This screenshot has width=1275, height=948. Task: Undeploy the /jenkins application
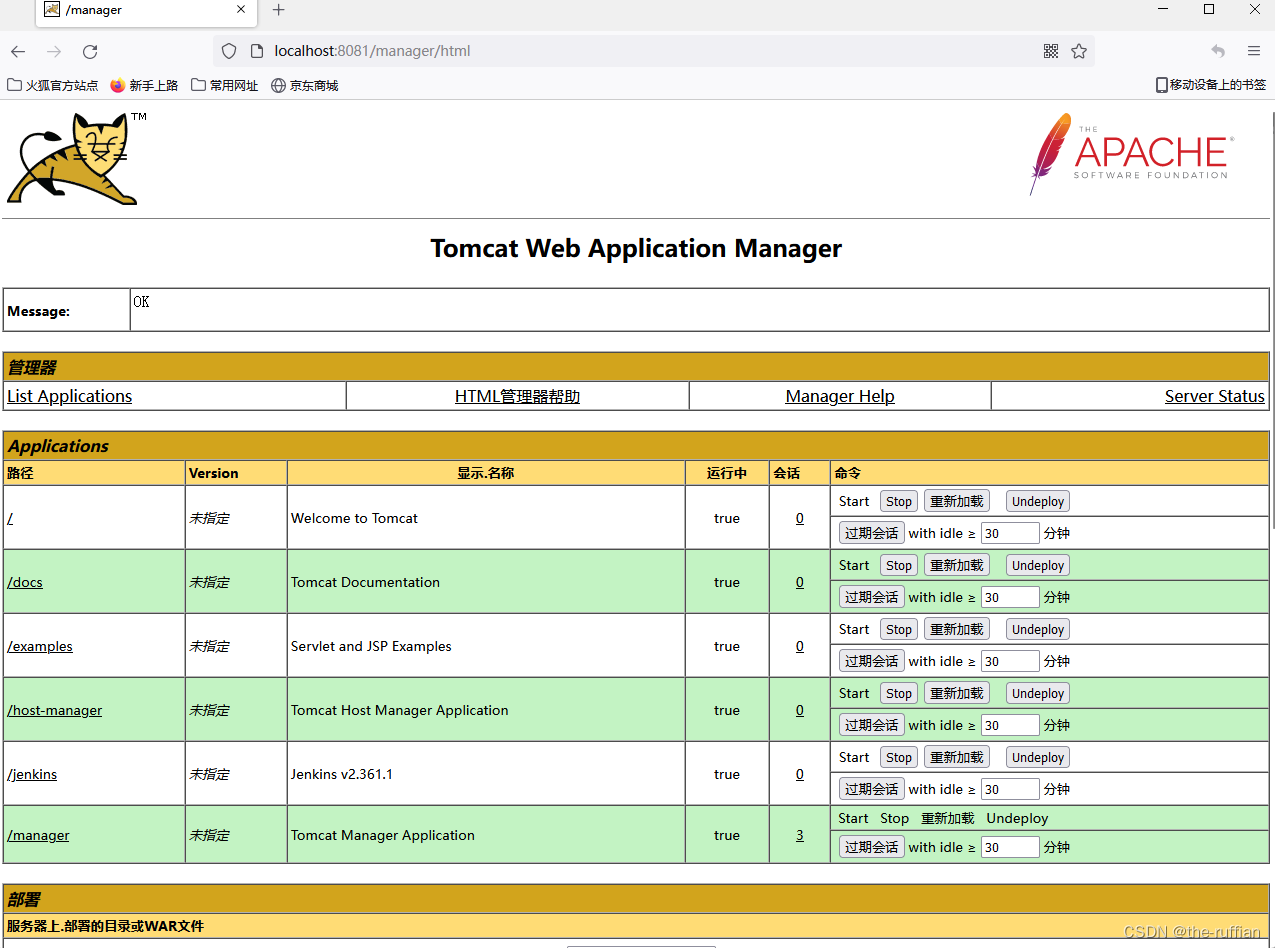click(x=1038, y=757)
